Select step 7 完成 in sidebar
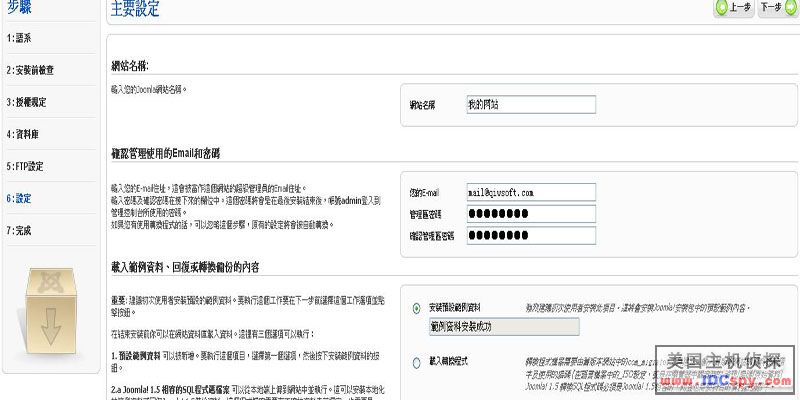This screenshot has width=800, height=400. pos(19,231)
